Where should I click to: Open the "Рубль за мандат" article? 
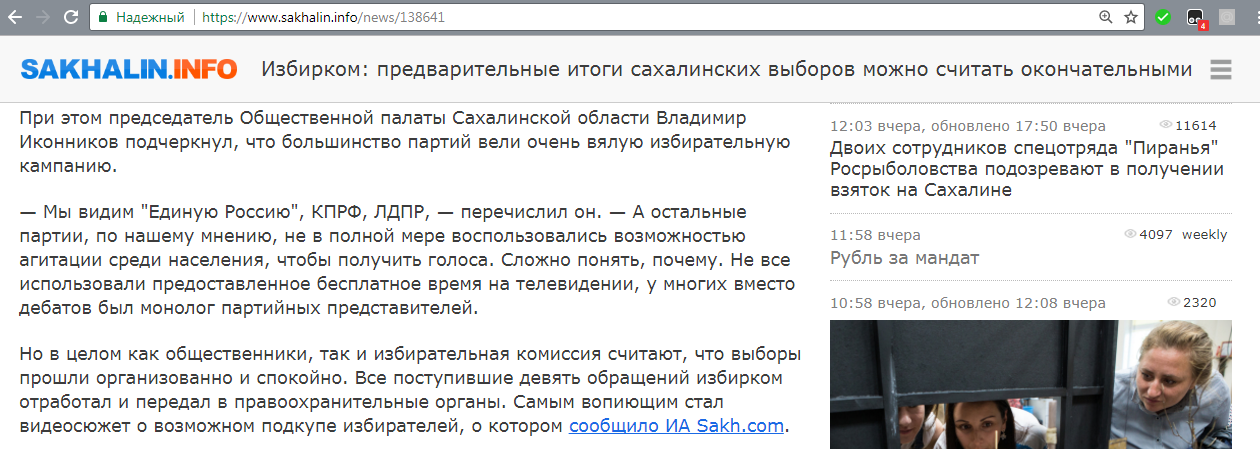tap(904, 258)
